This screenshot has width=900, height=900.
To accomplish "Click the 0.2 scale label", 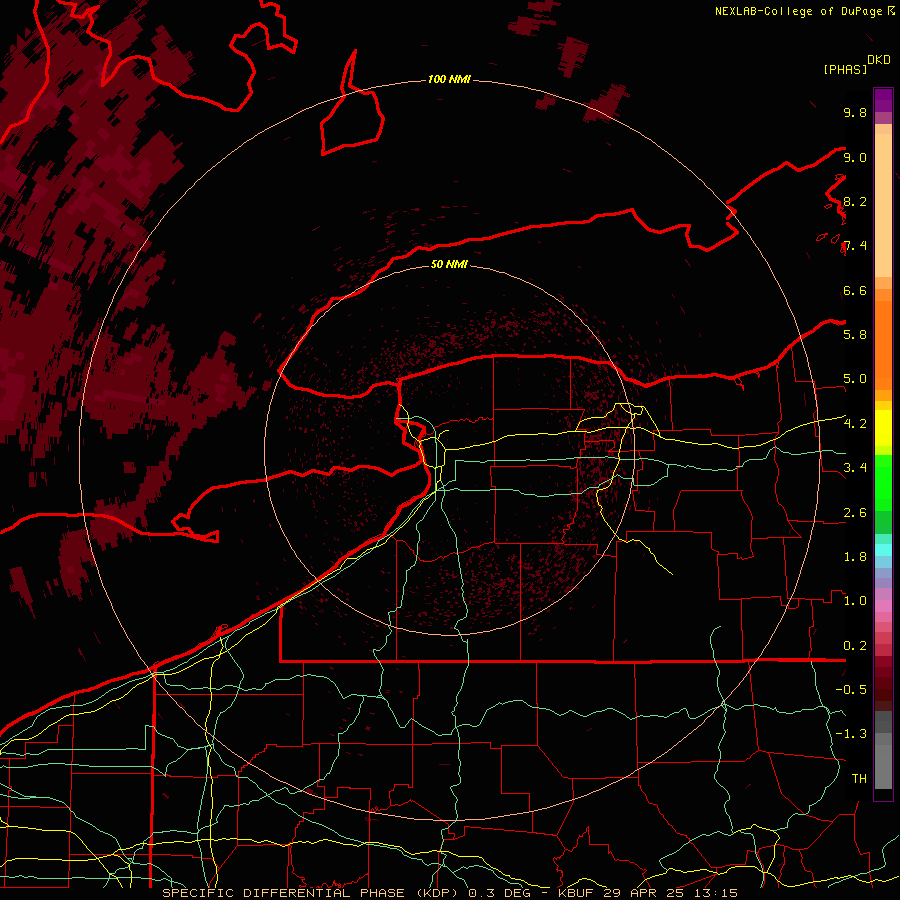I will (855, 646).
